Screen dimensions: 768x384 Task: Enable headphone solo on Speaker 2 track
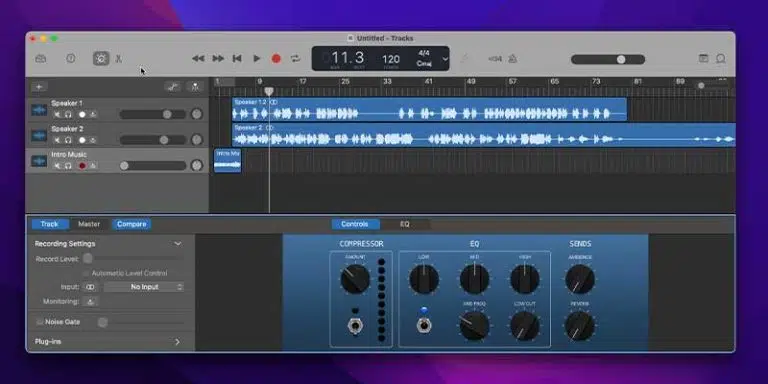68,140
